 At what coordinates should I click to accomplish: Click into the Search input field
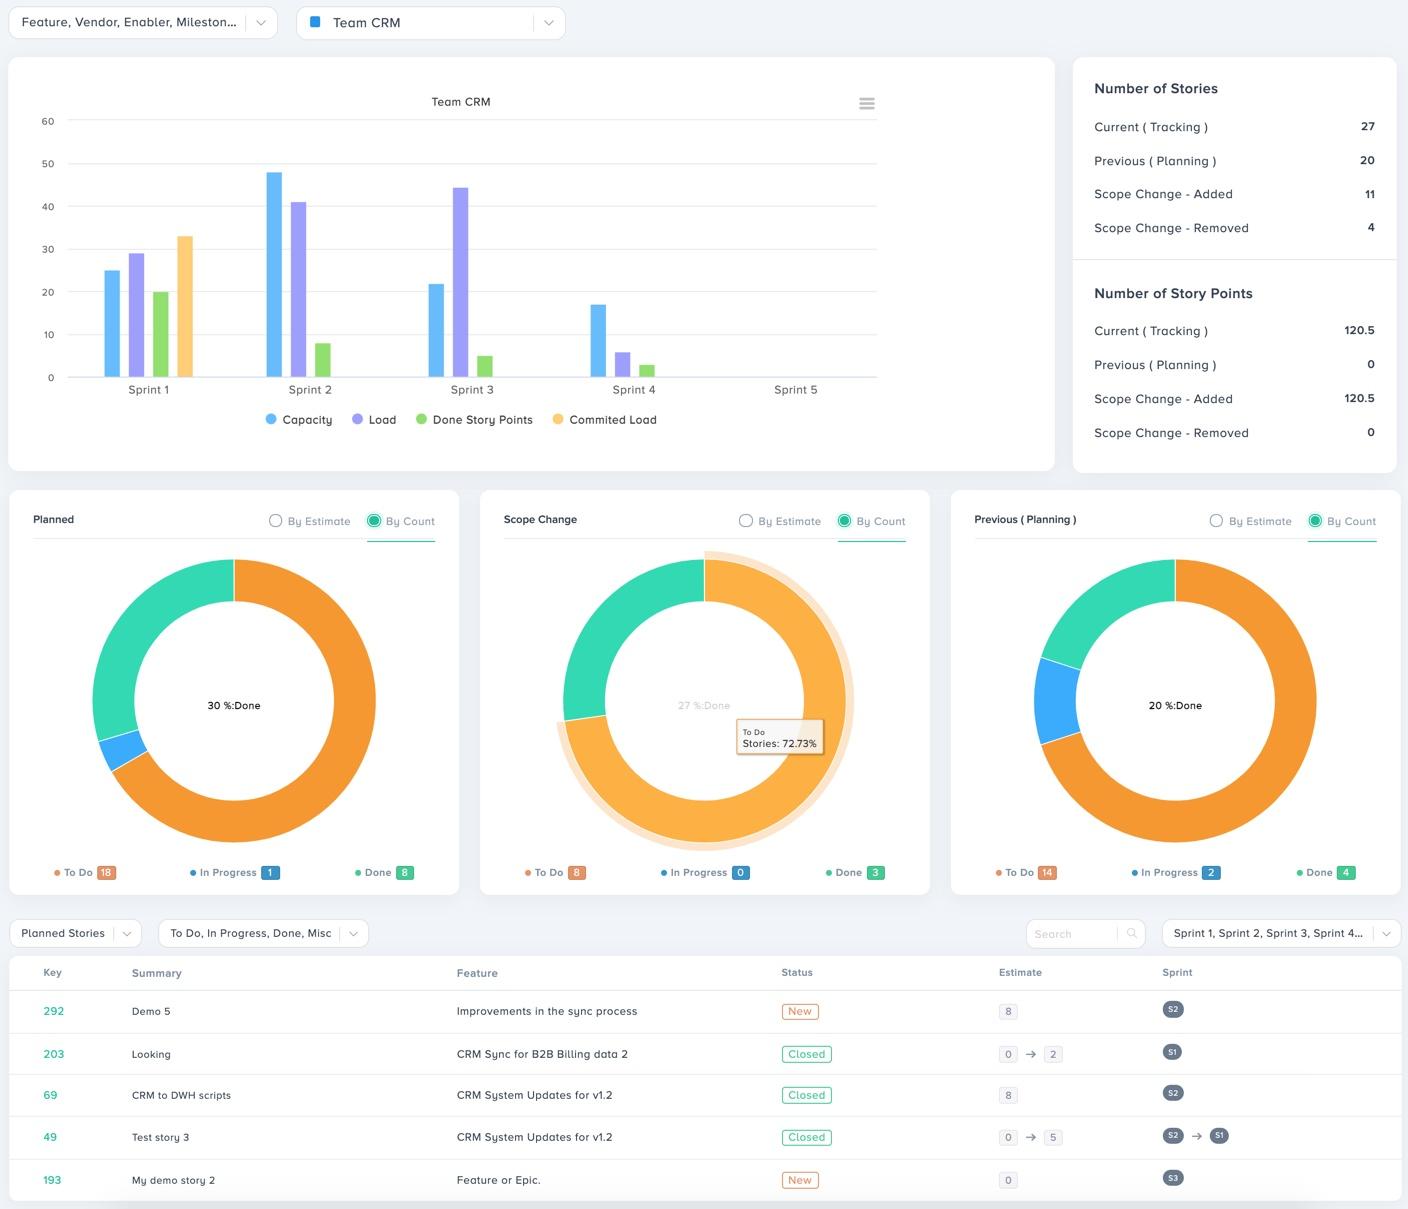tap(1071, 933)
